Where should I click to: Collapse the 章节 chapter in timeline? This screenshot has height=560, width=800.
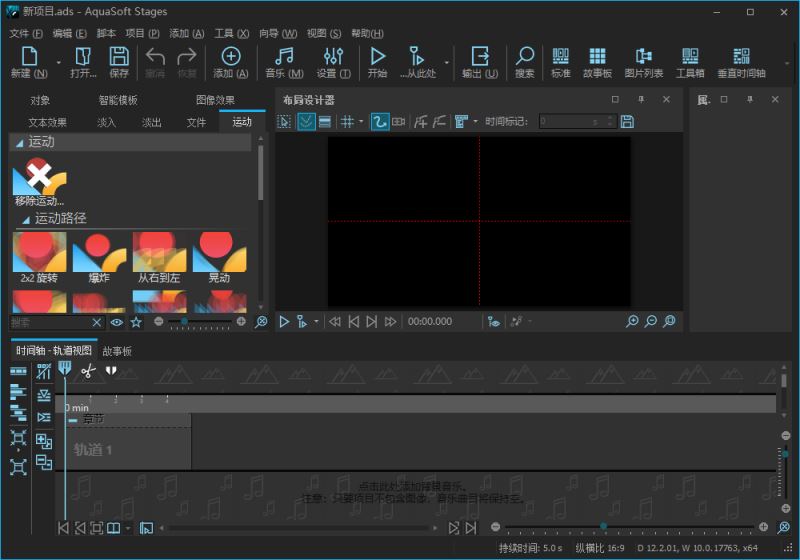(x=72, y=420)
